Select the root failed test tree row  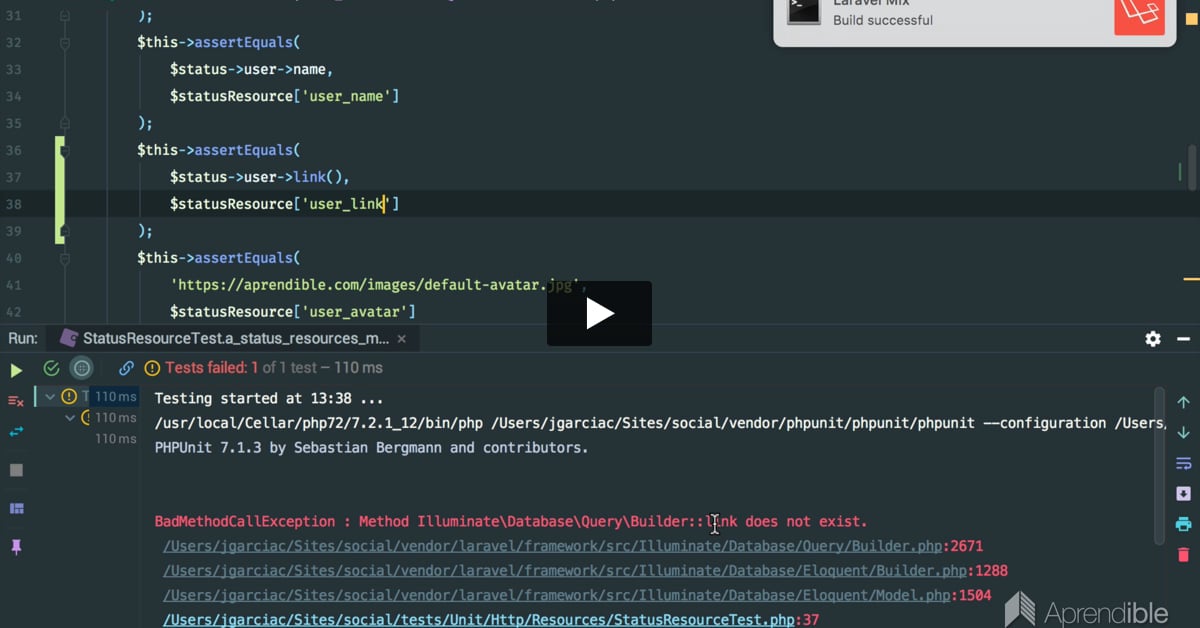88,397
